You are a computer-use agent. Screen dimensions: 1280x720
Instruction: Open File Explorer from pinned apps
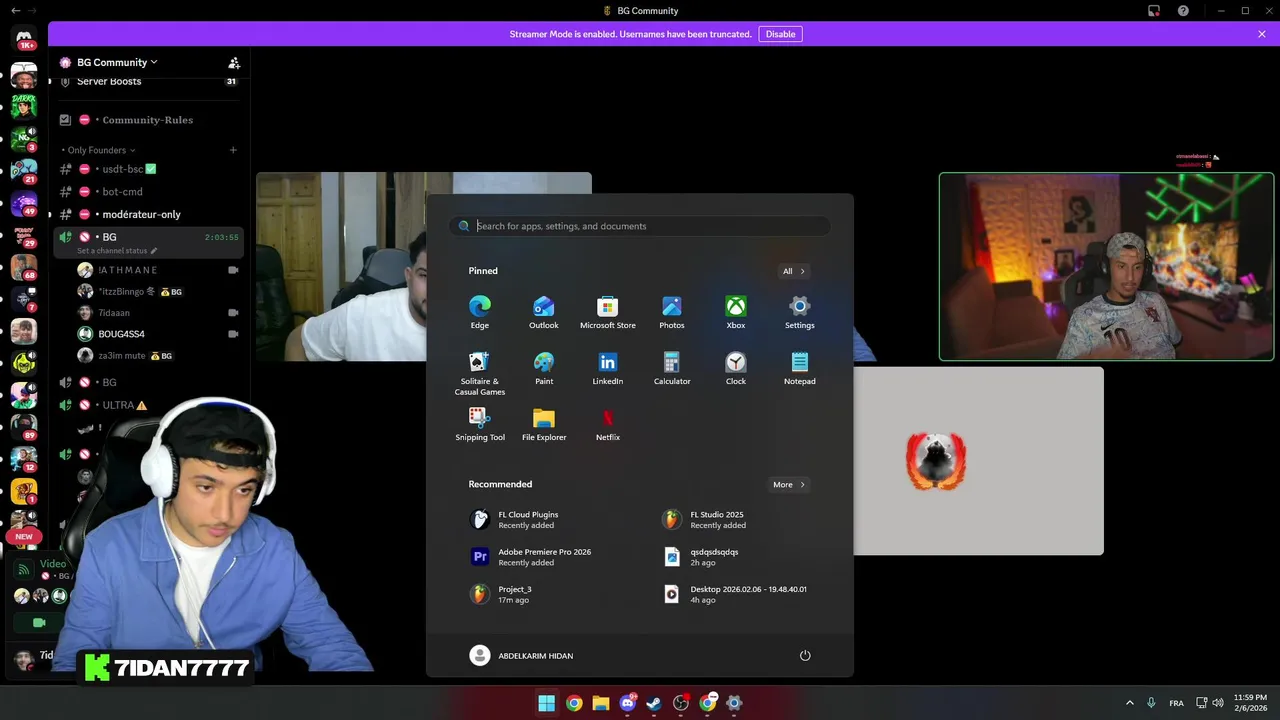point(544,424)
